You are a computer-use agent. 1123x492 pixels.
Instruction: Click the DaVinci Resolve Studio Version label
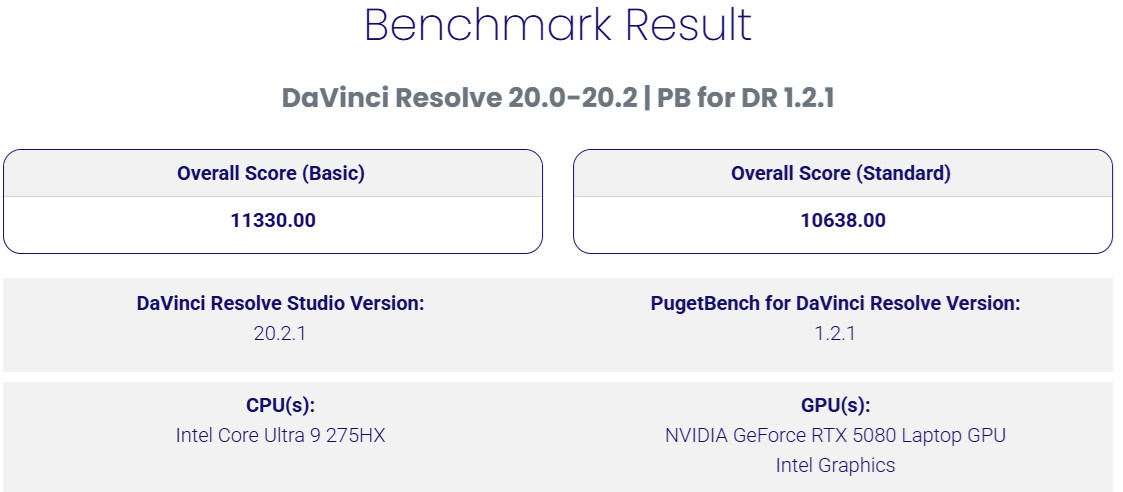coord(280,304)
